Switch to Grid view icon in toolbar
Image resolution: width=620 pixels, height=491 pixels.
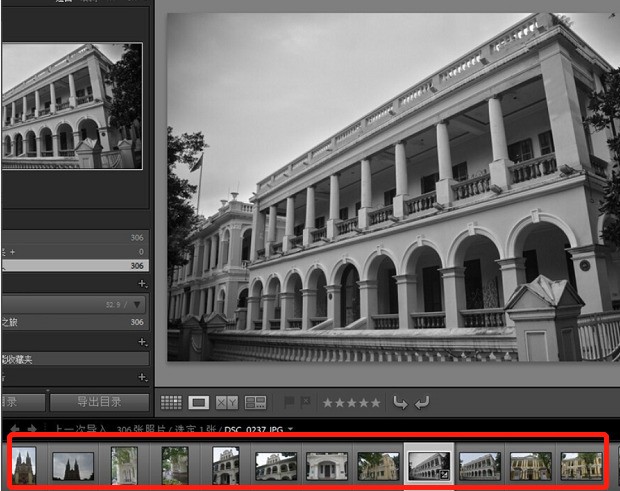[171, 402]
